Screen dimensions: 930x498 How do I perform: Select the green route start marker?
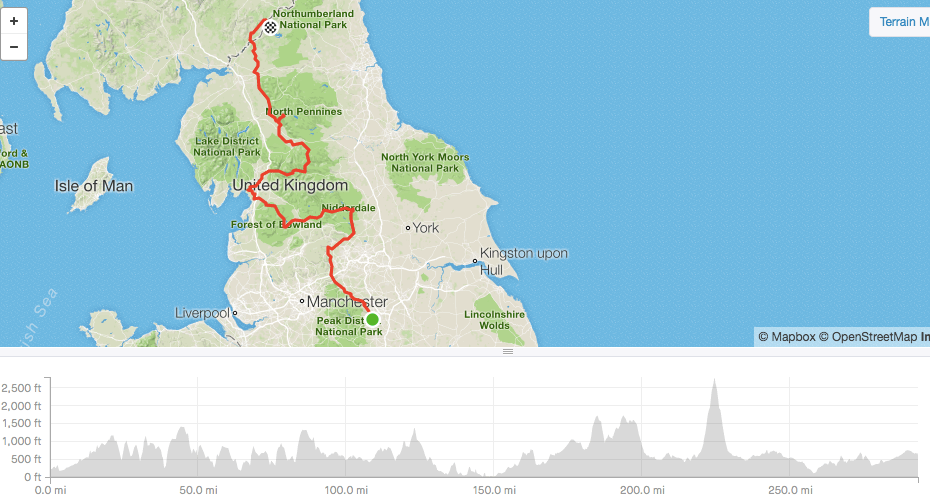(372, 320)
